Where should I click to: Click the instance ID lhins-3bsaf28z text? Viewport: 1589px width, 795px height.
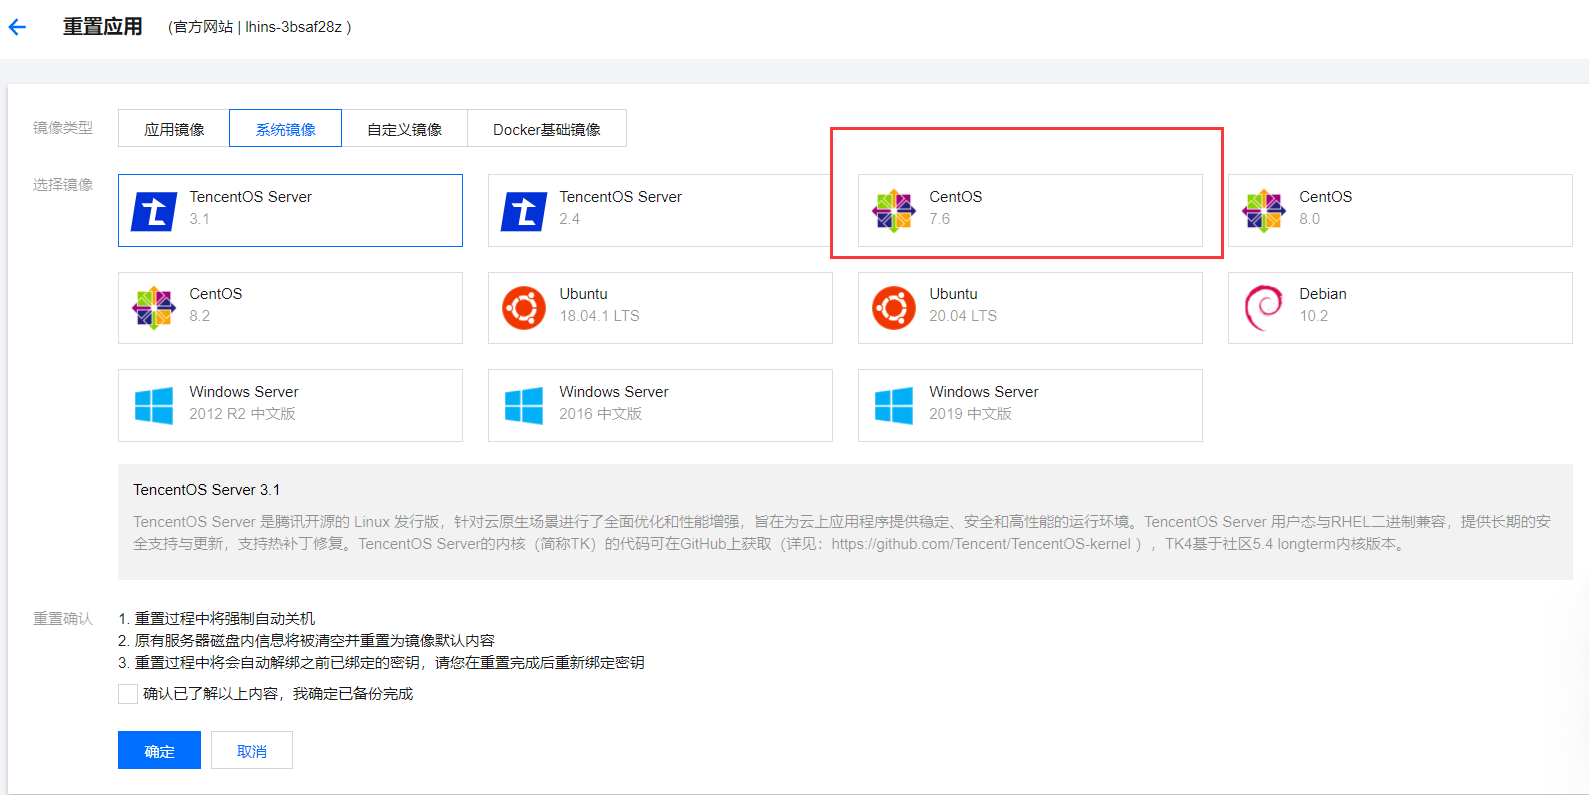pos(293,27)
